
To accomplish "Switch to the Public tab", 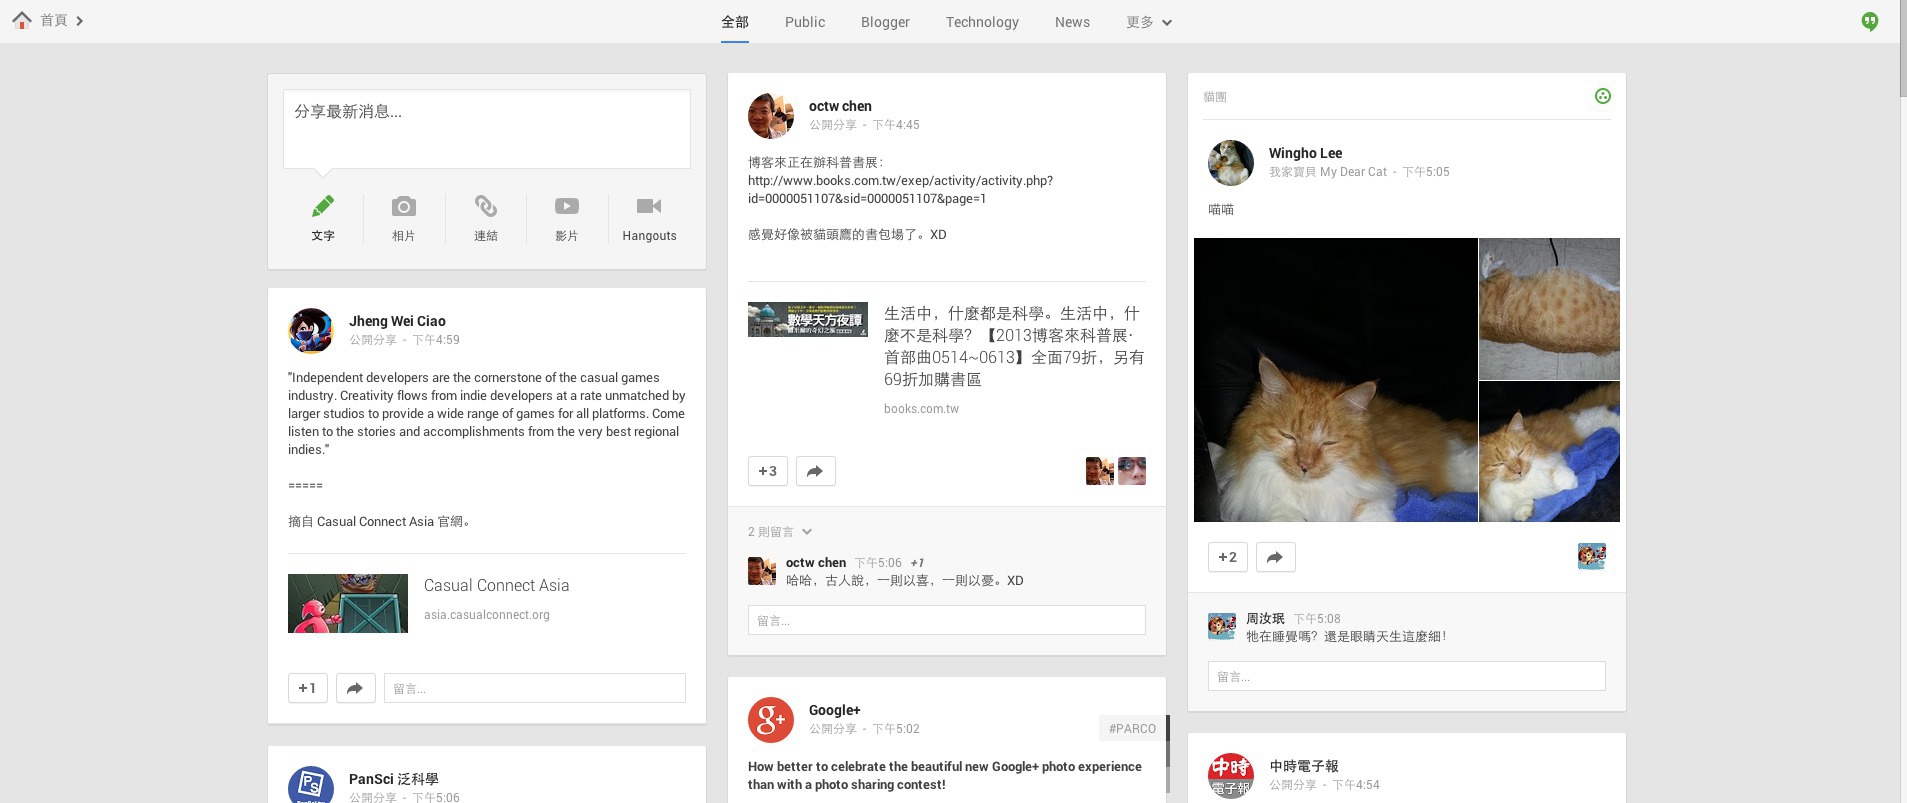I will click(805, 22).
